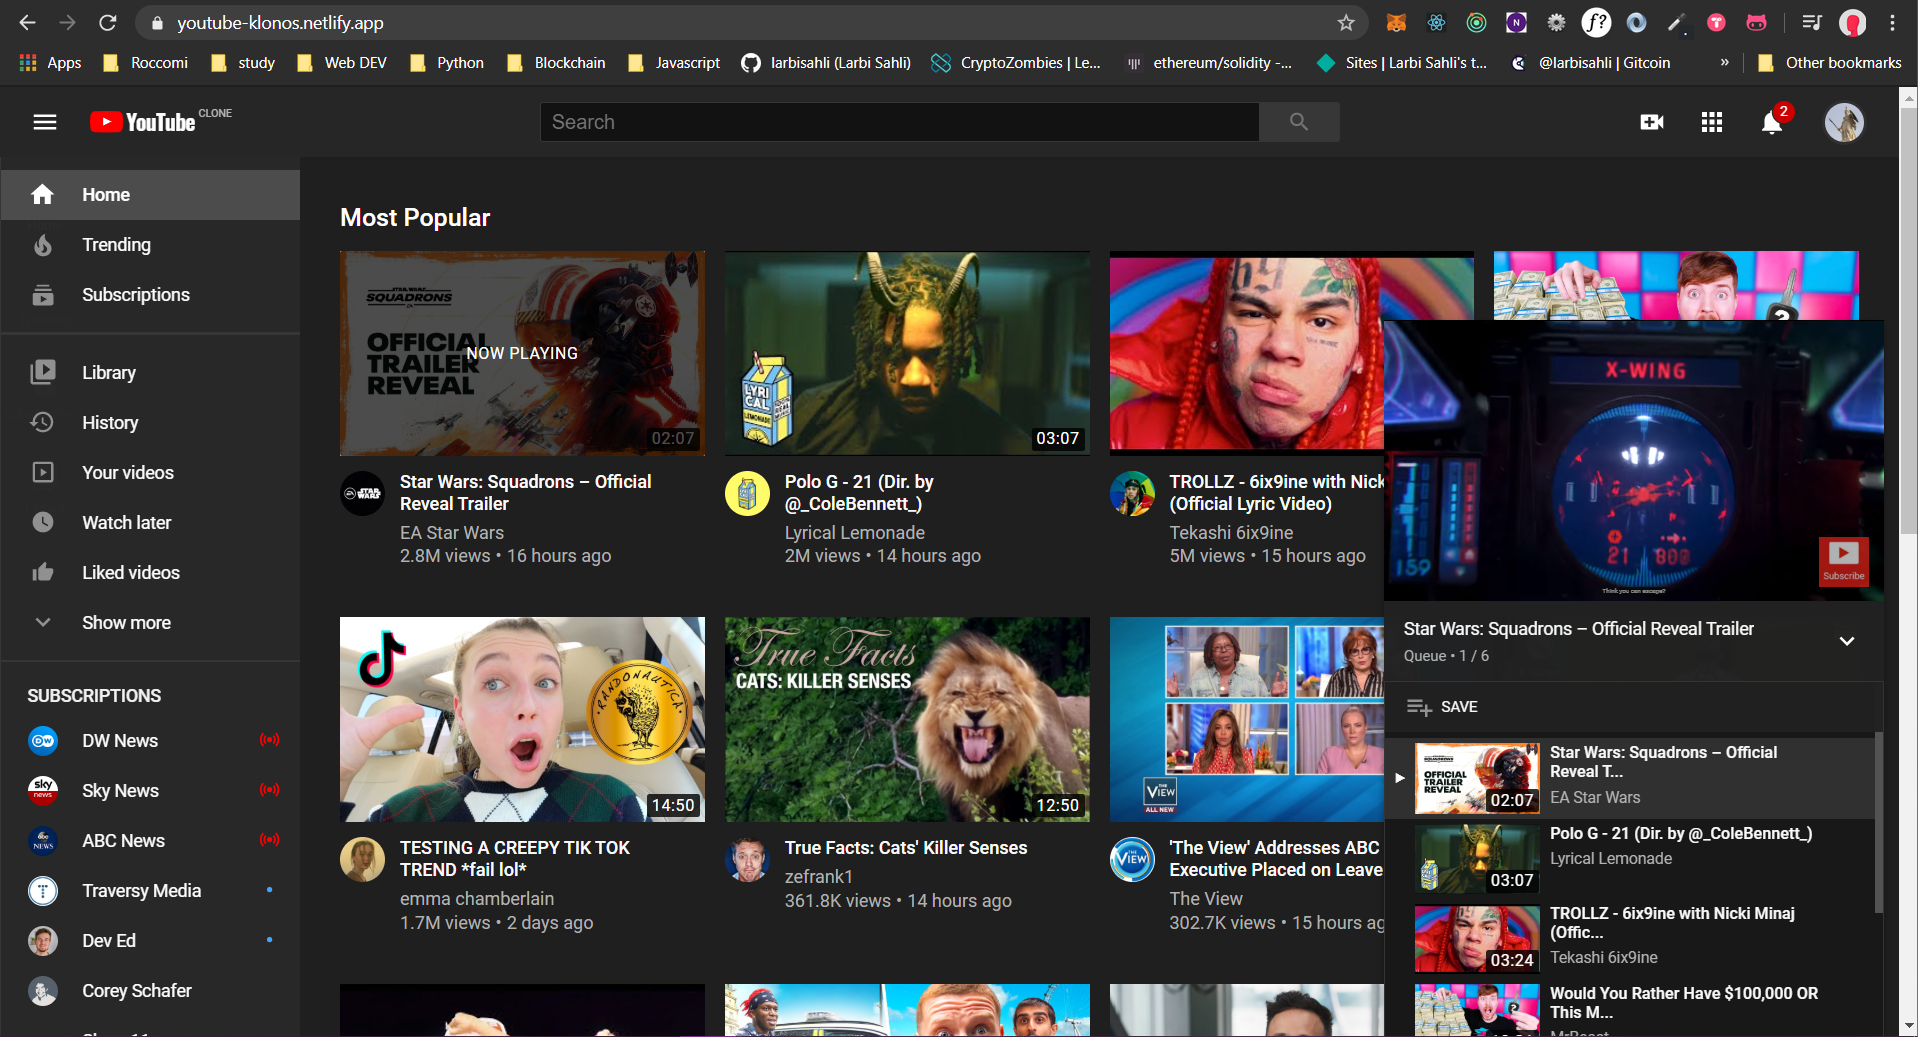Click the Sky News channel avatar

[43, 790]
